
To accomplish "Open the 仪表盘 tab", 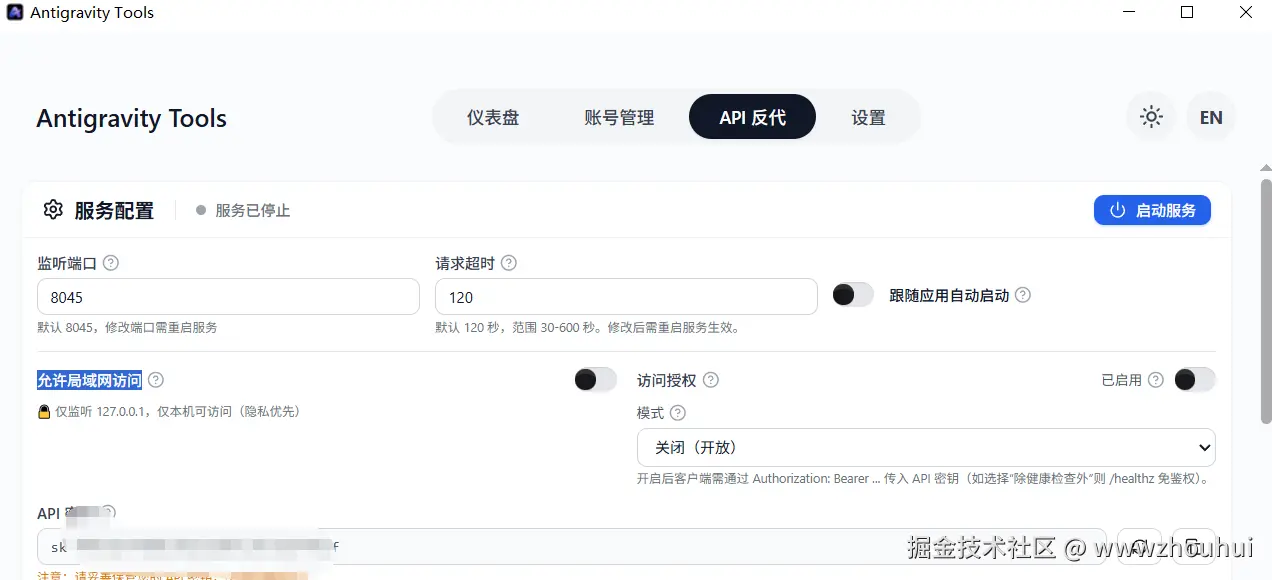I will tap(493, 117).
